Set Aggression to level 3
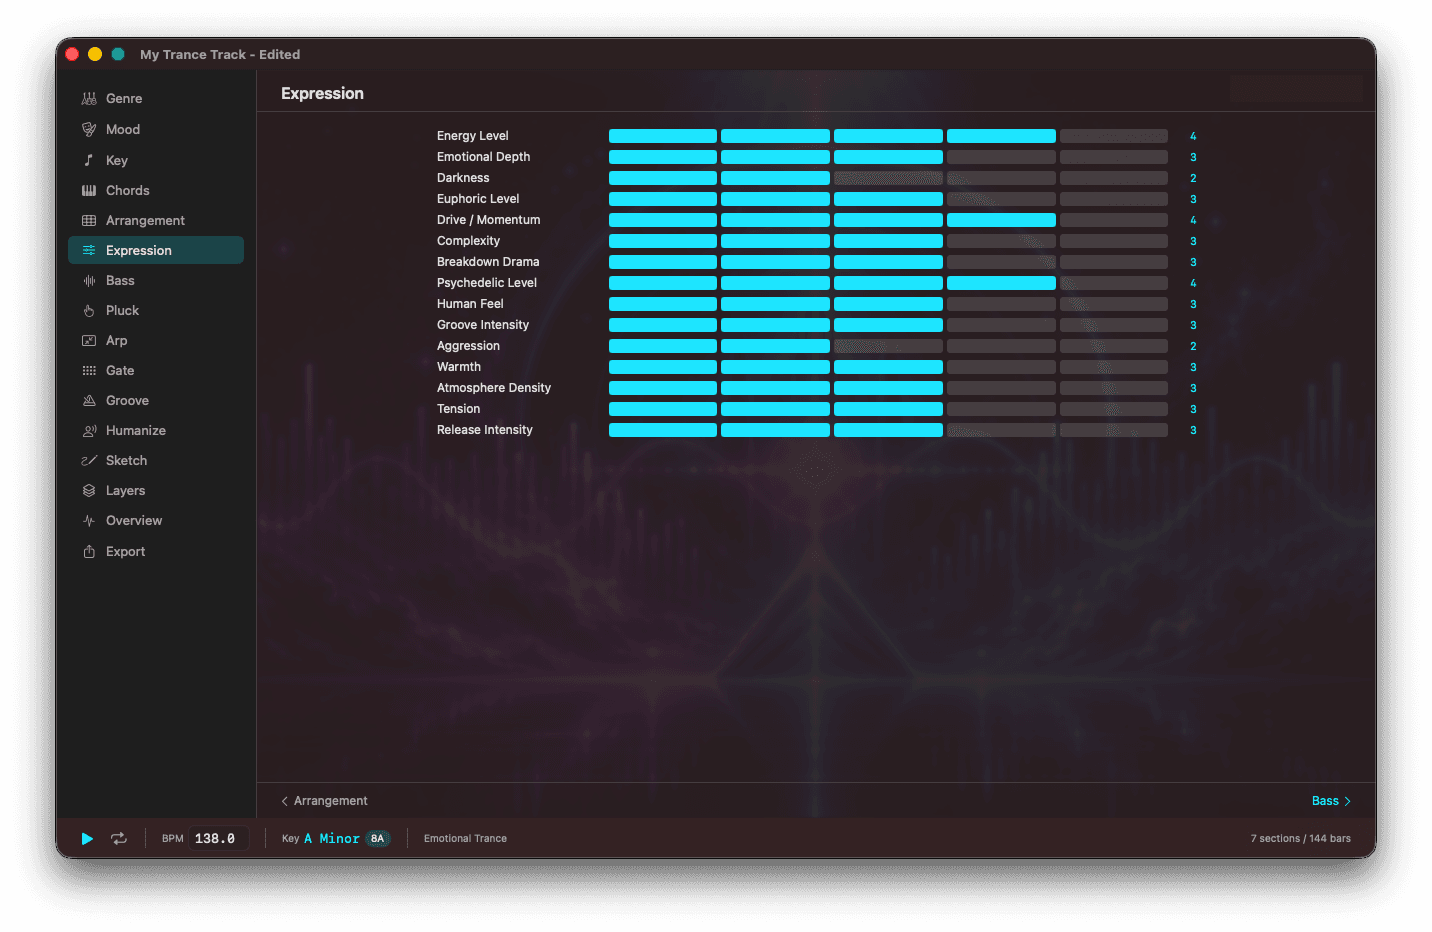1432x932 pixels. pyautogui.click(x=888, y=346)
